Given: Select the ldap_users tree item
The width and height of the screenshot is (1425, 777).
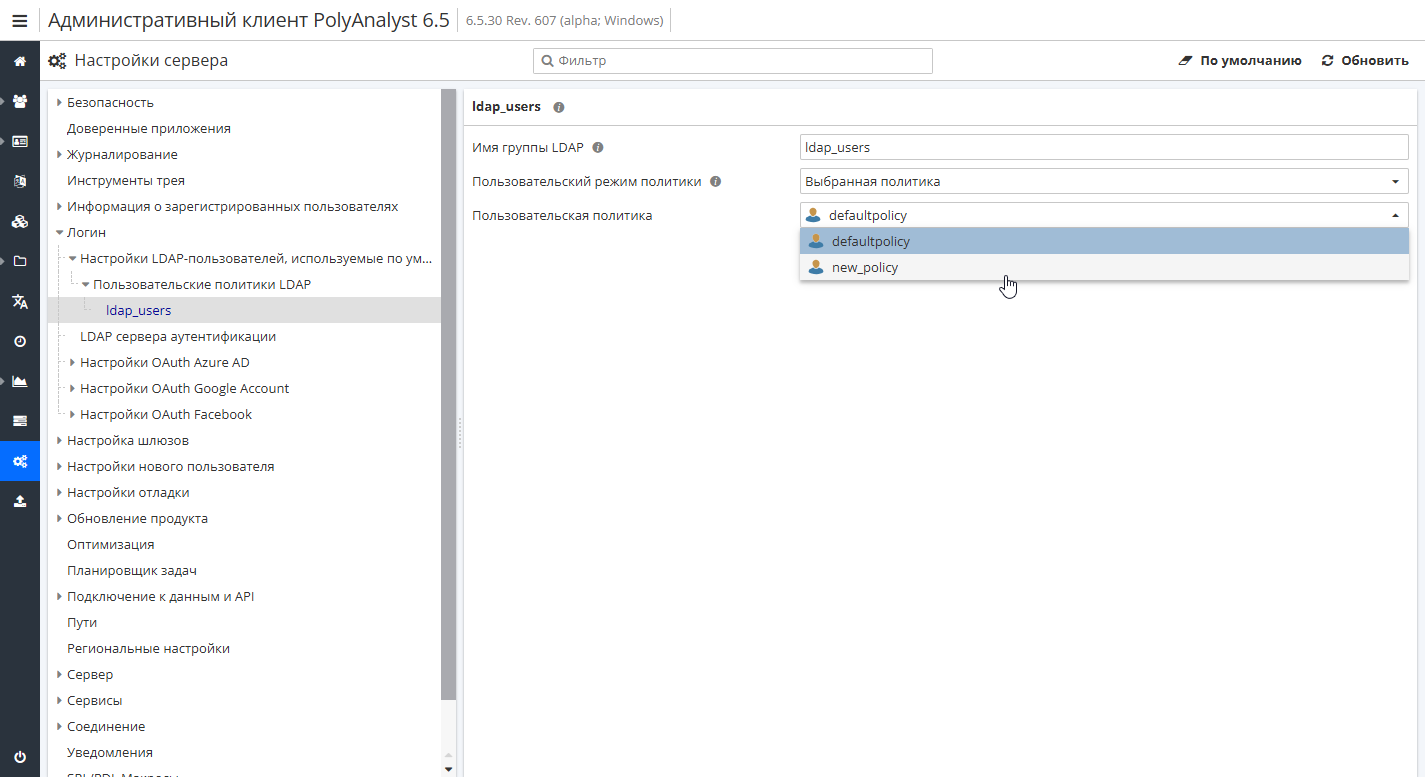Looking at the screenshot, I should click(x=139, y=310).
